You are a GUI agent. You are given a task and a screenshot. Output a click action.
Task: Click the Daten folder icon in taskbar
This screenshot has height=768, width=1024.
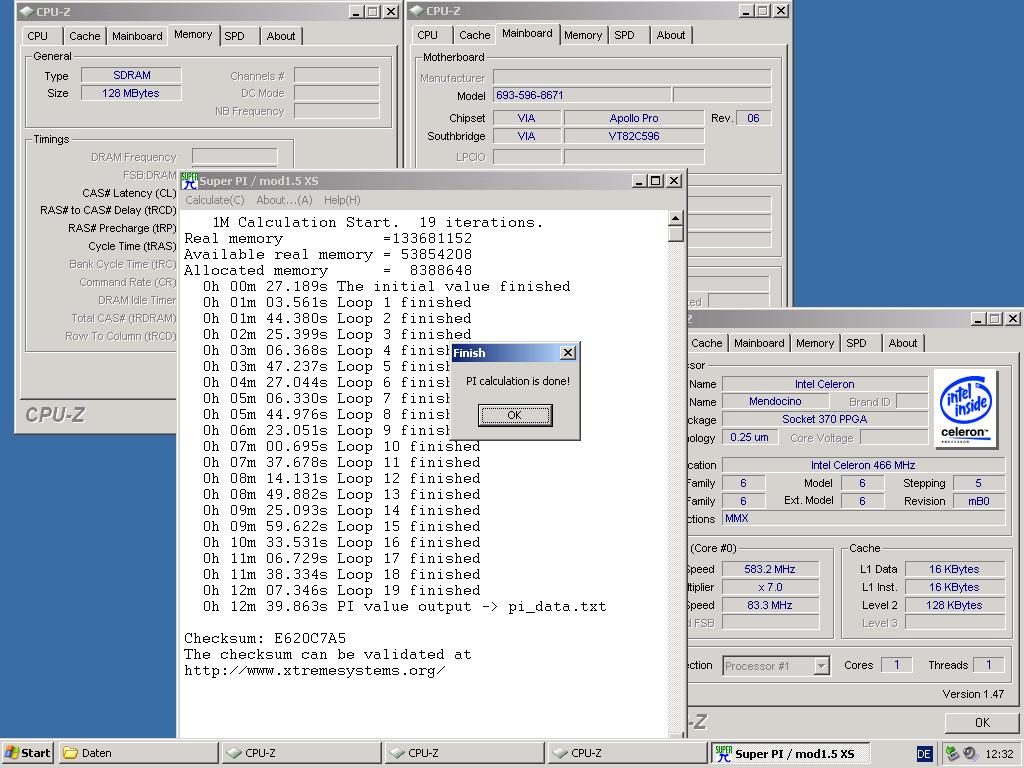[70, 753]
